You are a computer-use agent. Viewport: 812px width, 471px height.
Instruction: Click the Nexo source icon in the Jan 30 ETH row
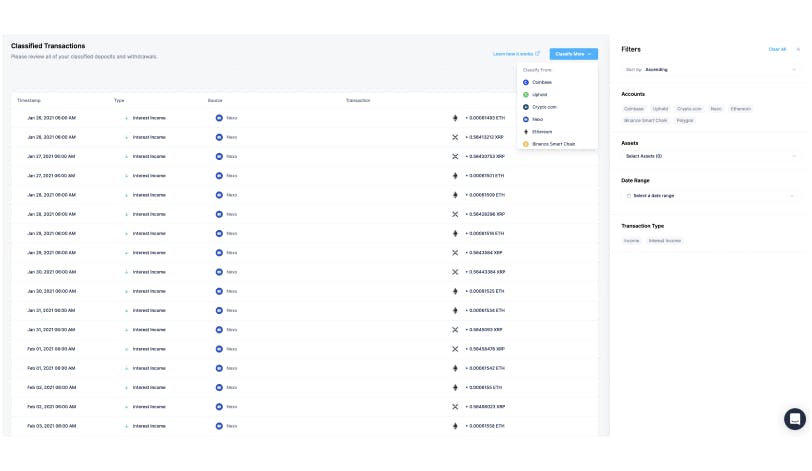click(219, 291)
